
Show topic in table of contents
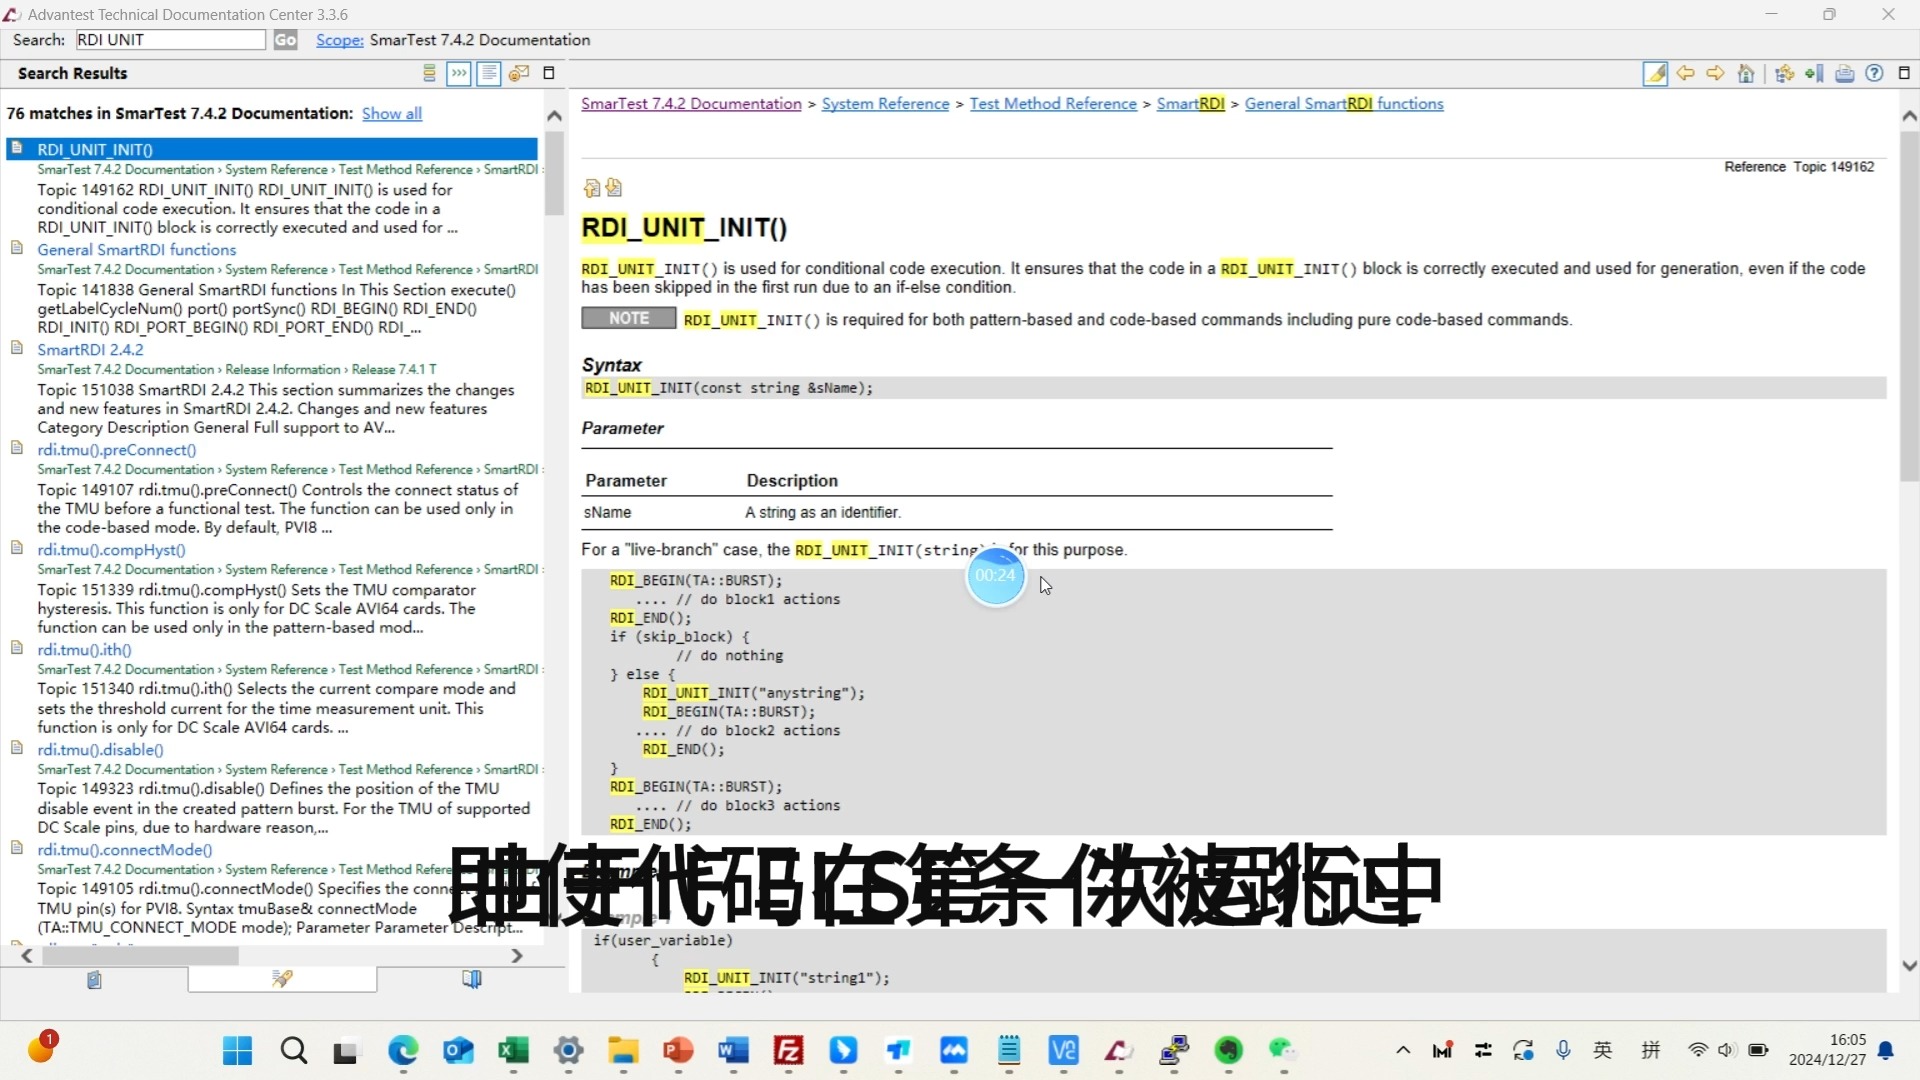[x=1784, y=73]
